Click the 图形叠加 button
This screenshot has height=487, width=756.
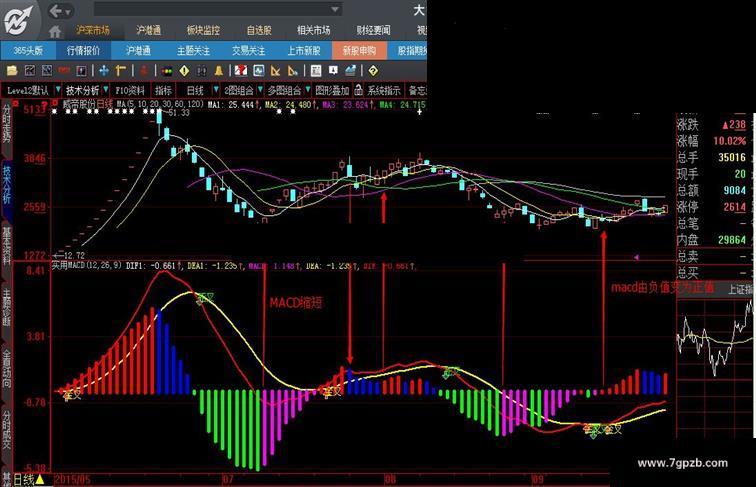[x=332, y=90]
